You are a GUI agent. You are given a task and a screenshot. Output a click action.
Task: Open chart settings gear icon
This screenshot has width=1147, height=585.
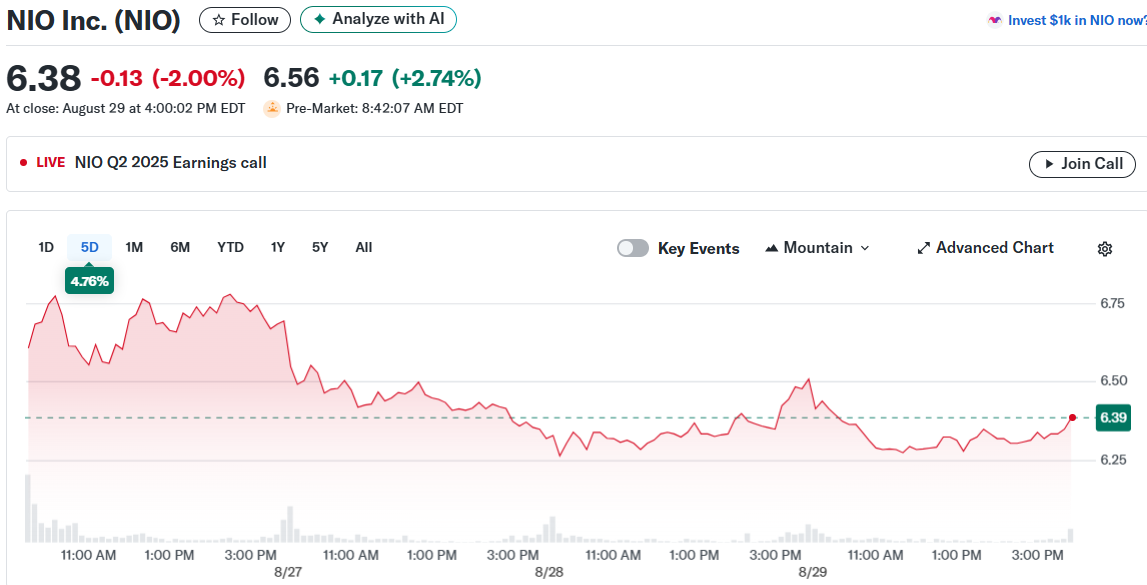(1105, 249)
